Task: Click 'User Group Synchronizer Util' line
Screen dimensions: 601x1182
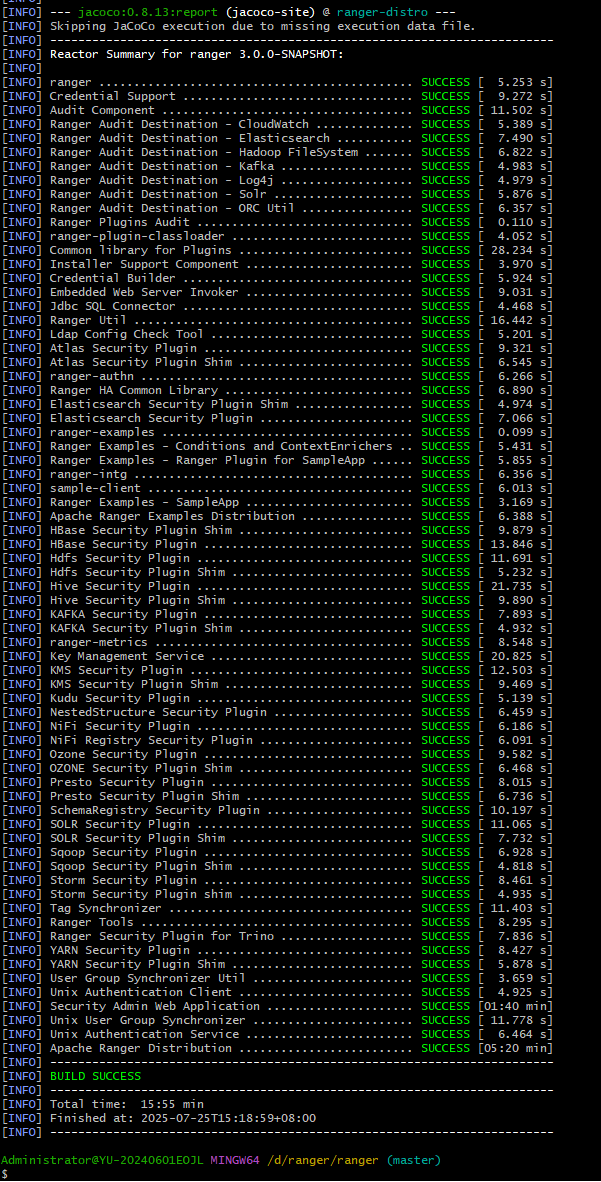Action: [278, 978]
